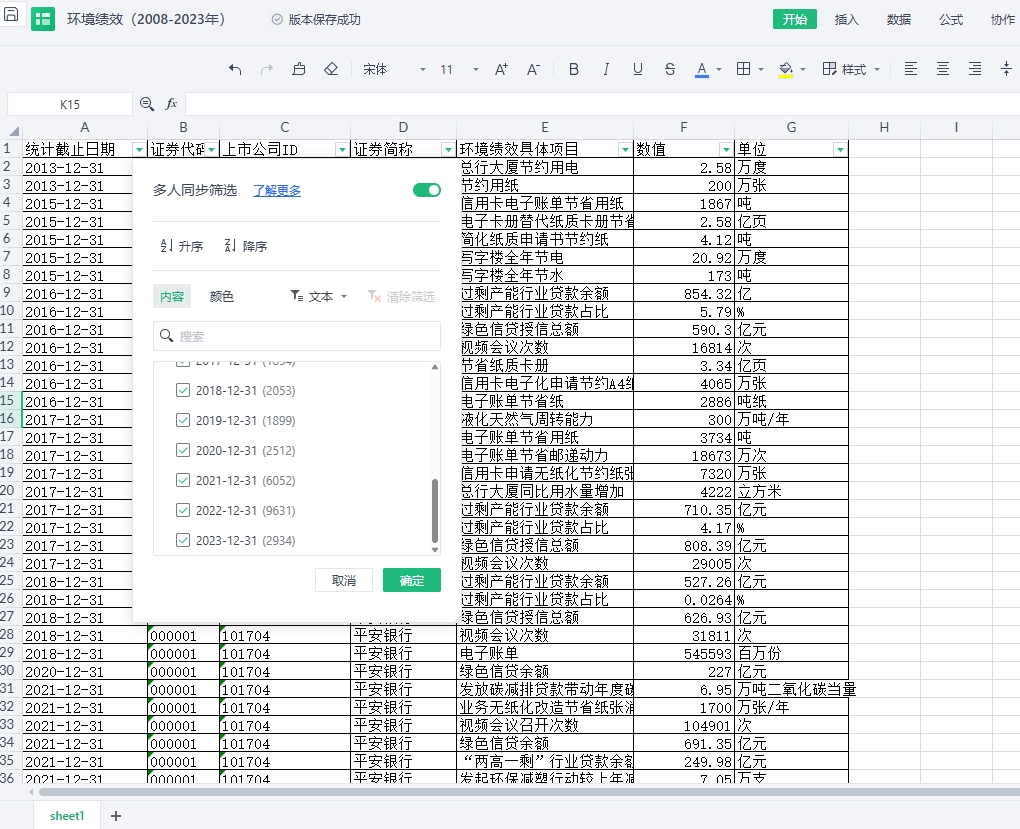Click the 清除筛选 button
The height and width of the screenshot is (829, 1020).
pyautogui.click(x=401, y=297)
